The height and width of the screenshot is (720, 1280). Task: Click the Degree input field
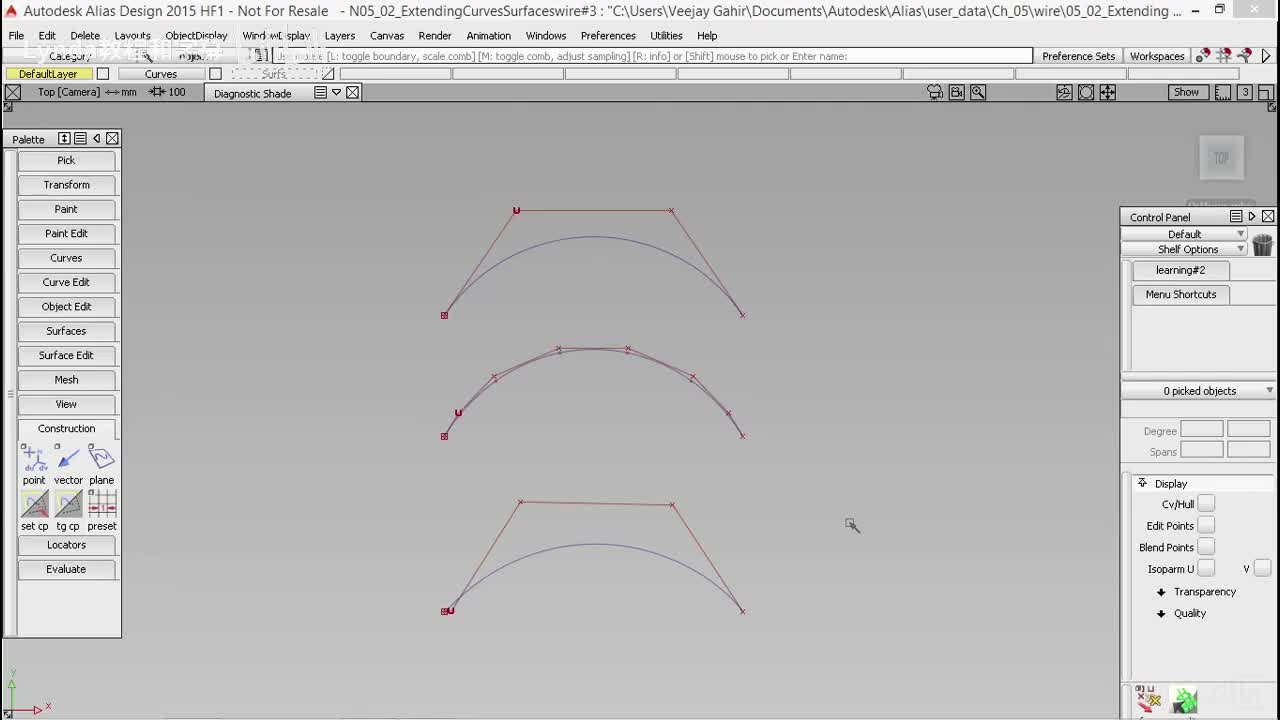pos(1202,430)
